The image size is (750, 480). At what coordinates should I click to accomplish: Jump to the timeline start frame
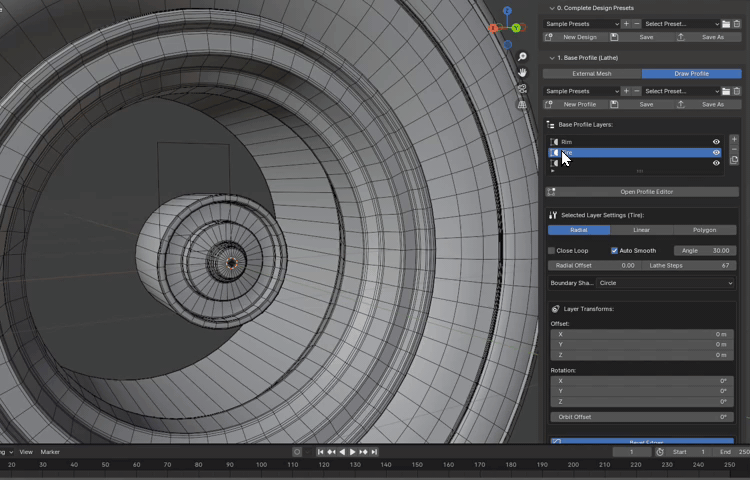click(x=321, y=452)
